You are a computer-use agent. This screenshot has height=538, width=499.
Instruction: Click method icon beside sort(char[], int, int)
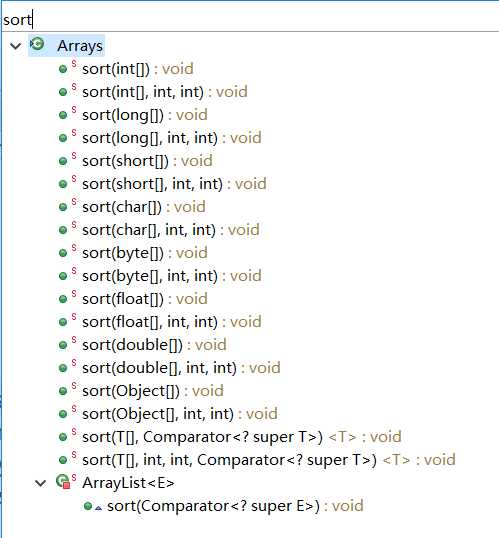pos(63,231)
